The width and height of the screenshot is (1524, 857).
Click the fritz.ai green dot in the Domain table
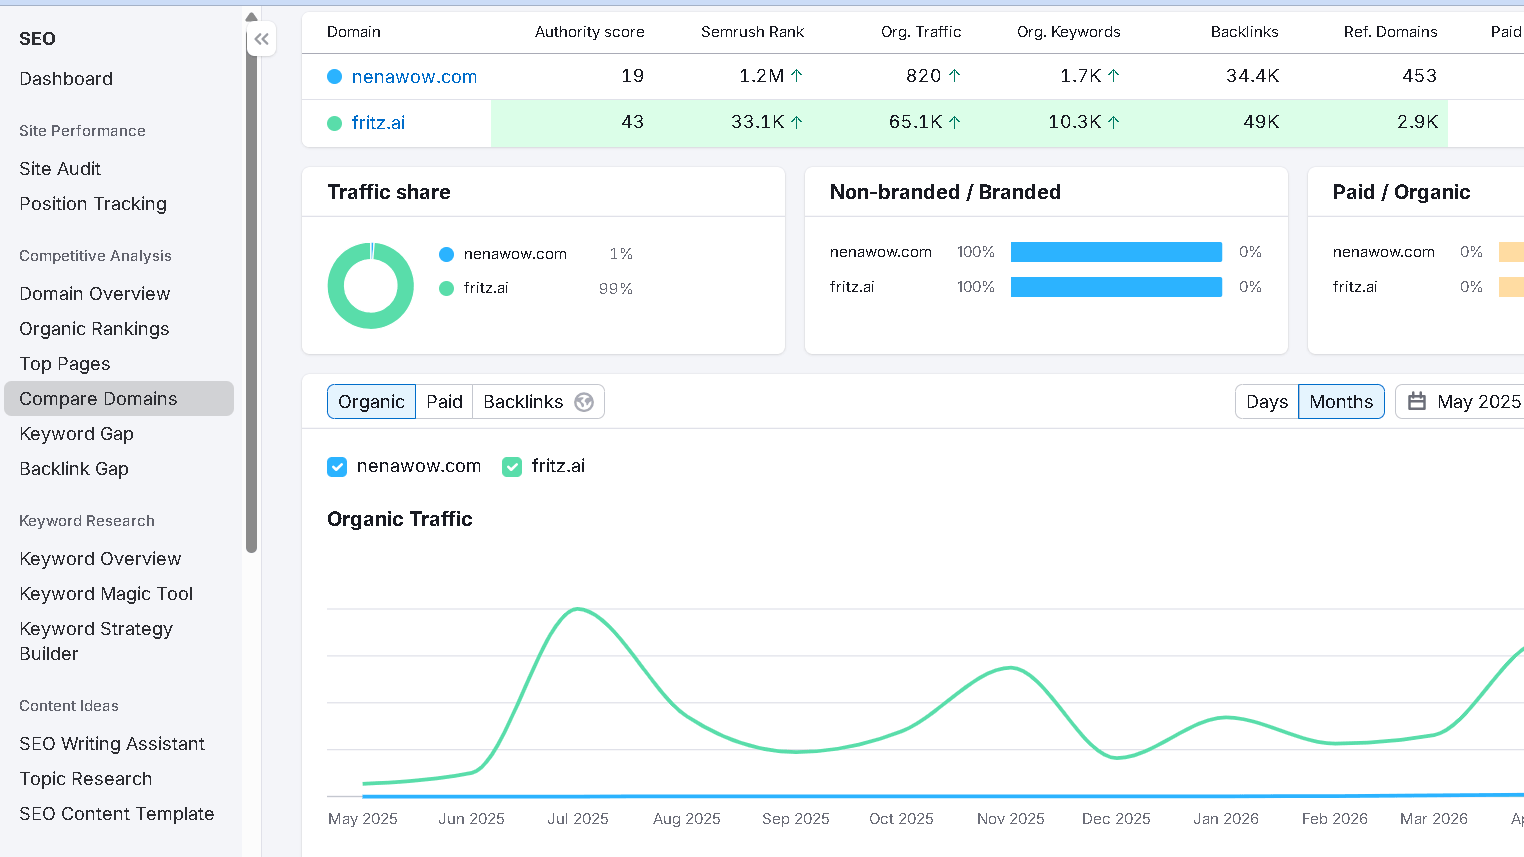[x=335, y=123]
